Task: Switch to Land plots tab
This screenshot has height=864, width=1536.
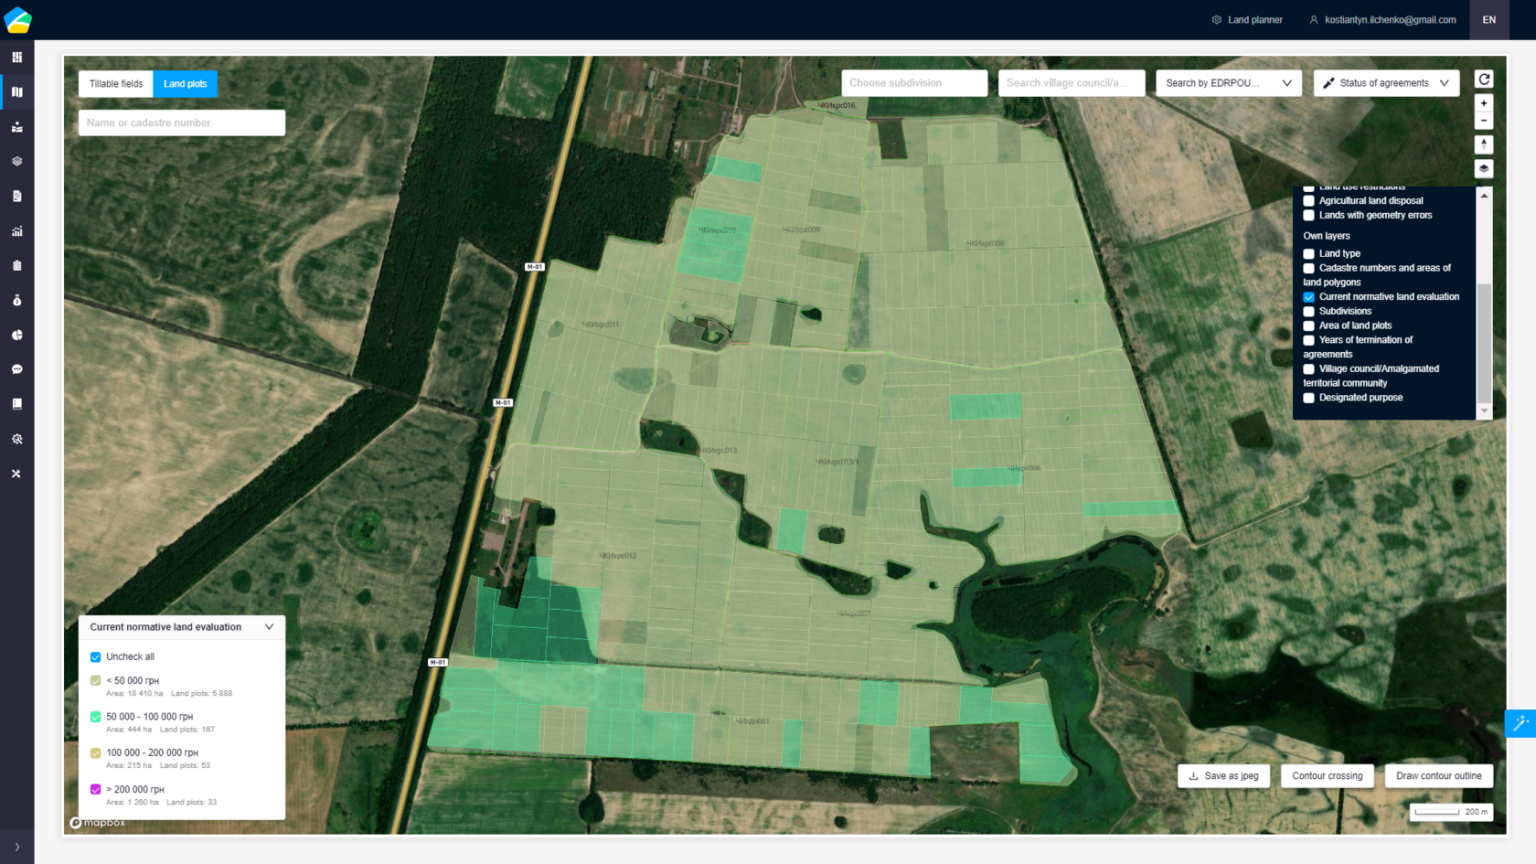Action: 185,84
